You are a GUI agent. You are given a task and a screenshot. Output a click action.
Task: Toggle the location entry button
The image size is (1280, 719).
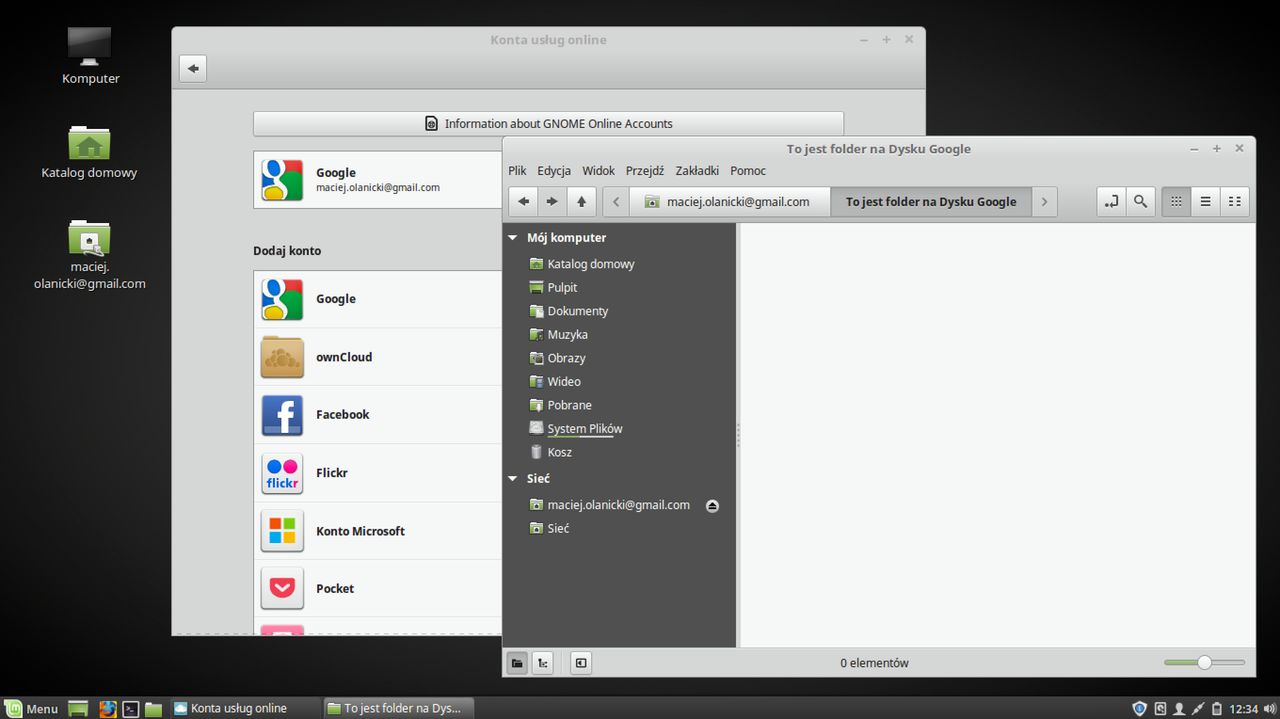click(1111, 201)
